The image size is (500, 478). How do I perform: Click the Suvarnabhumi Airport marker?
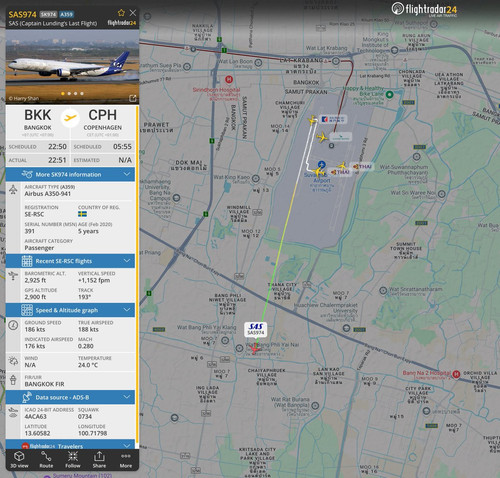tap(321, 164)
